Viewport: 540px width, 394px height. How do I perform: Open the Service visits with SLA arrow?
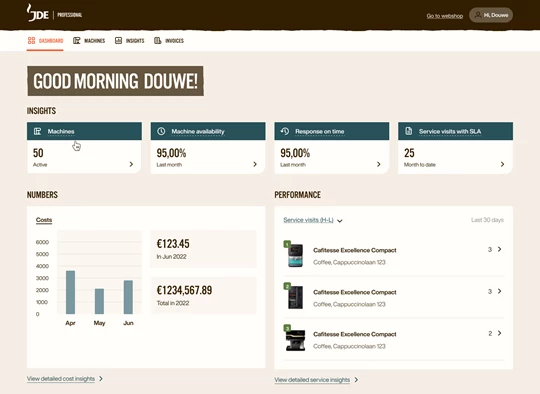[502, 164]
